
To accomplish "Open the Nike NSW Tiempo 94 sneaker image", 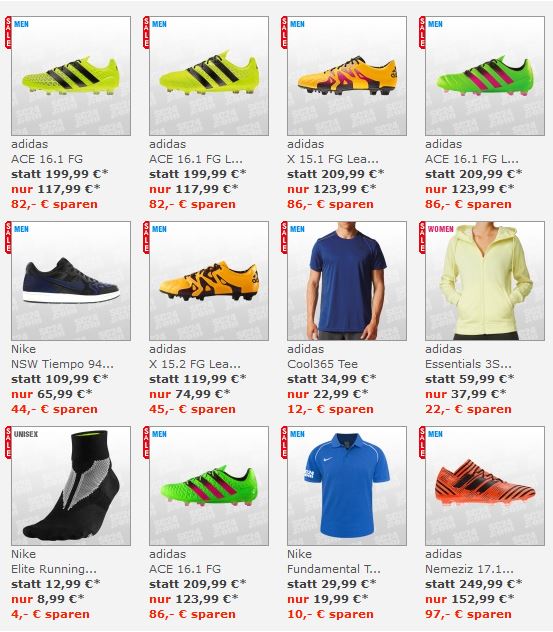I will coord(71,281).
